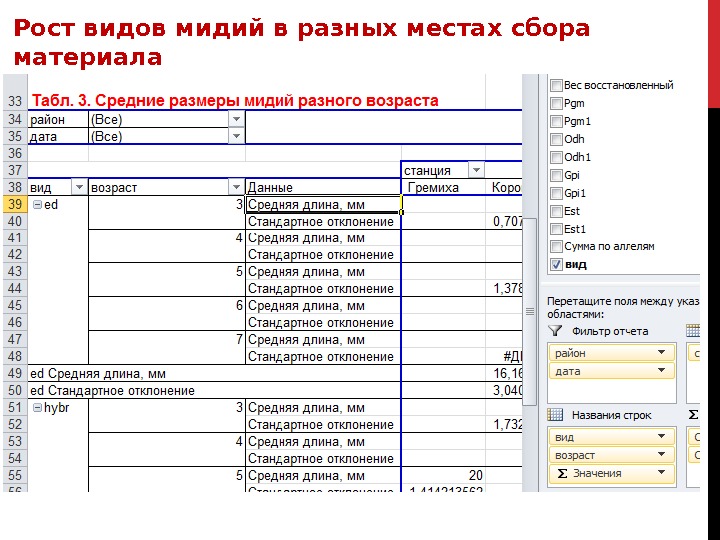Select the 1,378 value cell in row 44
Viewport: 720px width, 540px height.
pos(504,288)
